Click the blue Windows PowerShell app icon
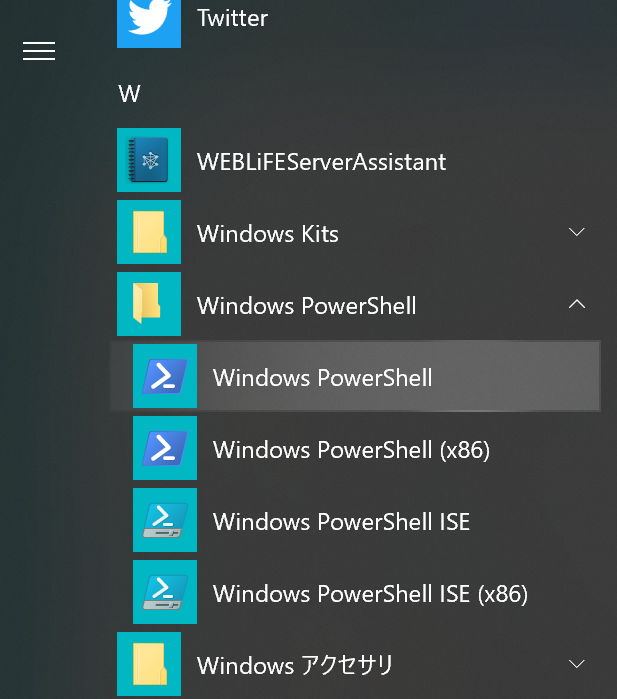617x699 pixels. click(165, 377)
